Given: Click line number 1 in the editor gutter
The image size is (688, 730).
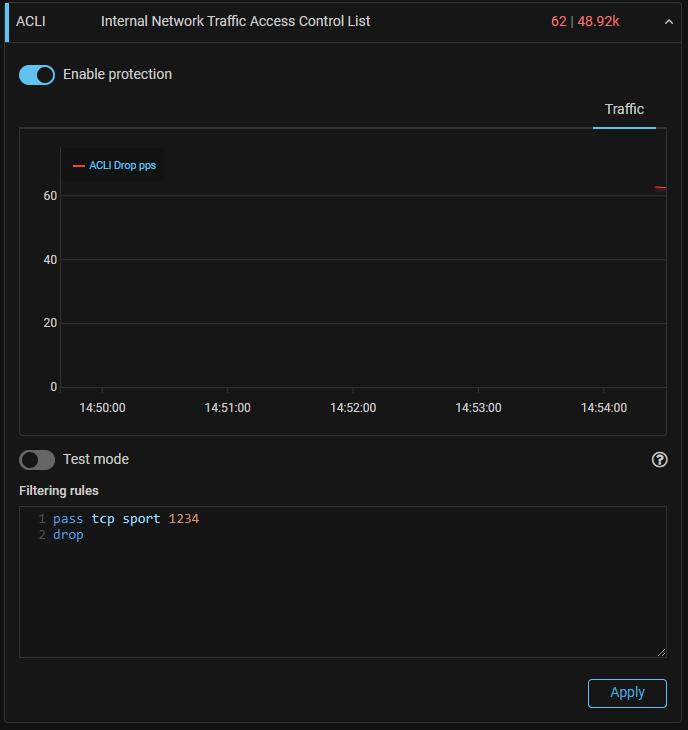Looking at the screenshot, I should coord(42,519).
